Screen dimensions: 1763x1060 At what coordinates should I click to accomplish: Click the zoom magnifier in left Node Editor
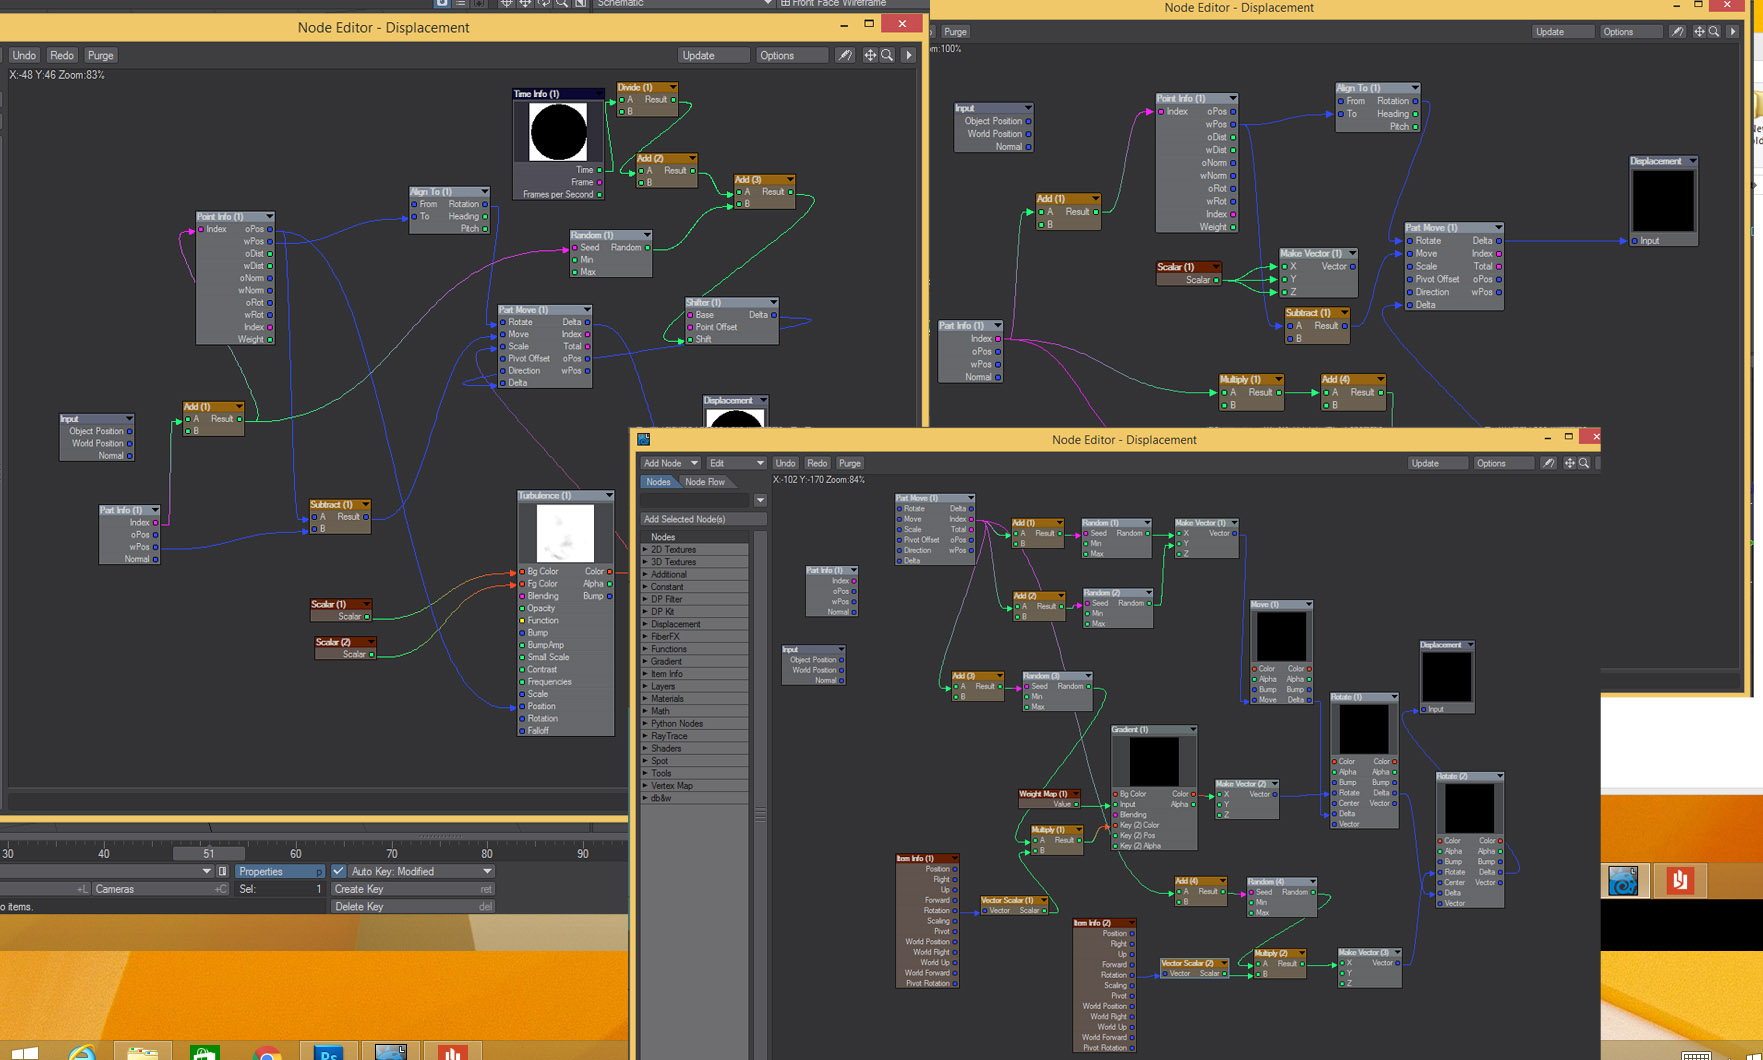(887, 56)
